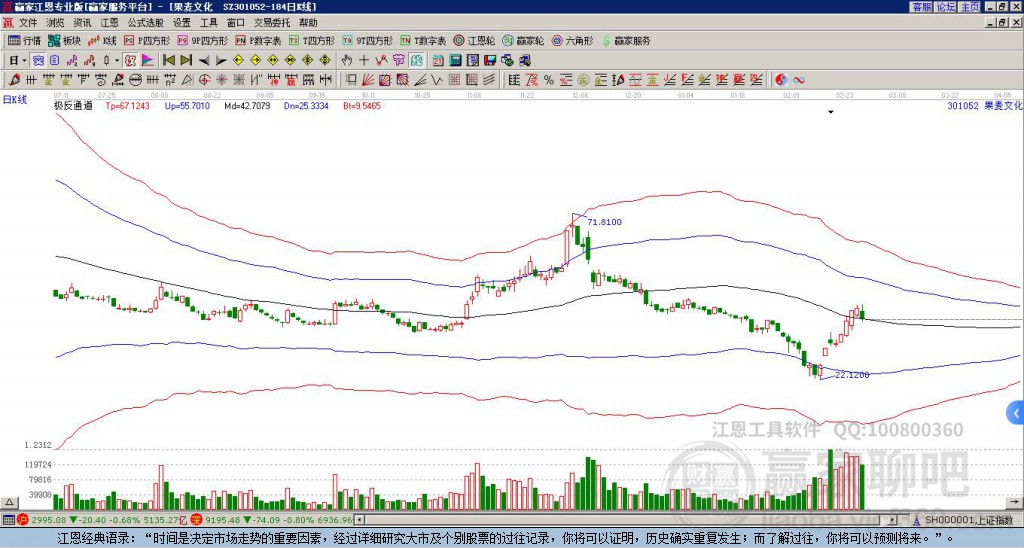Open the 文件 menu
The height and width of the screenshot is (548, 1024).
click(28, 23)
